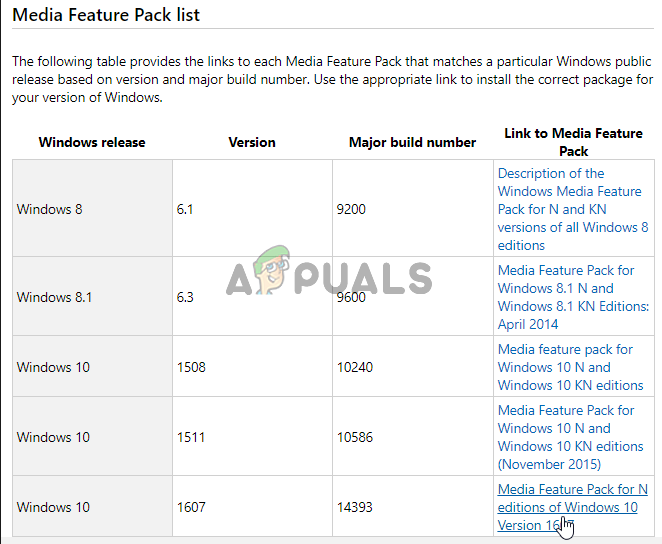Select the Major build number column header
Image resolution: width=662 pixels, height=544 pixels.
click(412, 142)
